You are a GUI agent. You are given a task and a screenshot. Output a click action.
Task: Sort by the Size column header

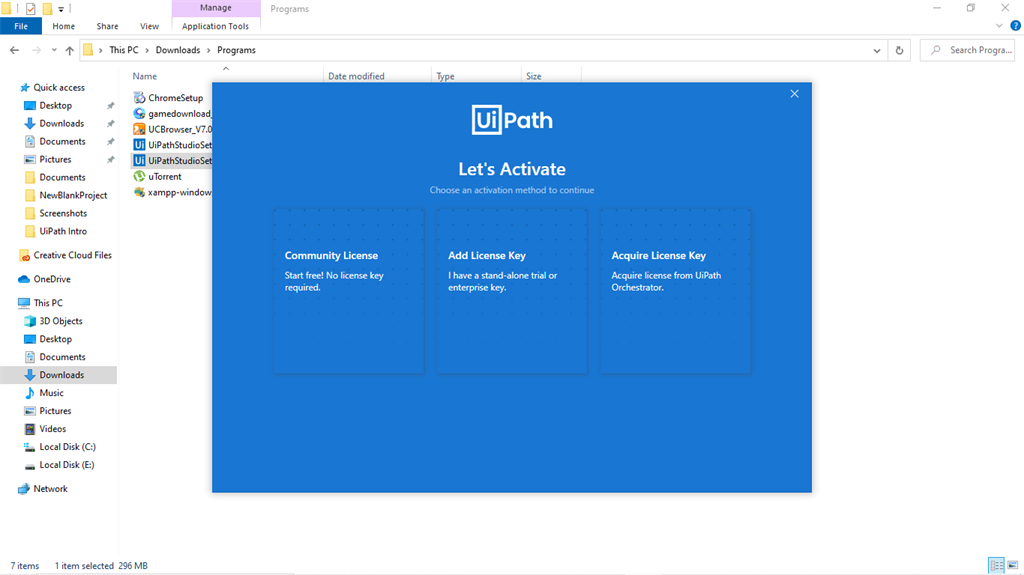click(534, 76)
